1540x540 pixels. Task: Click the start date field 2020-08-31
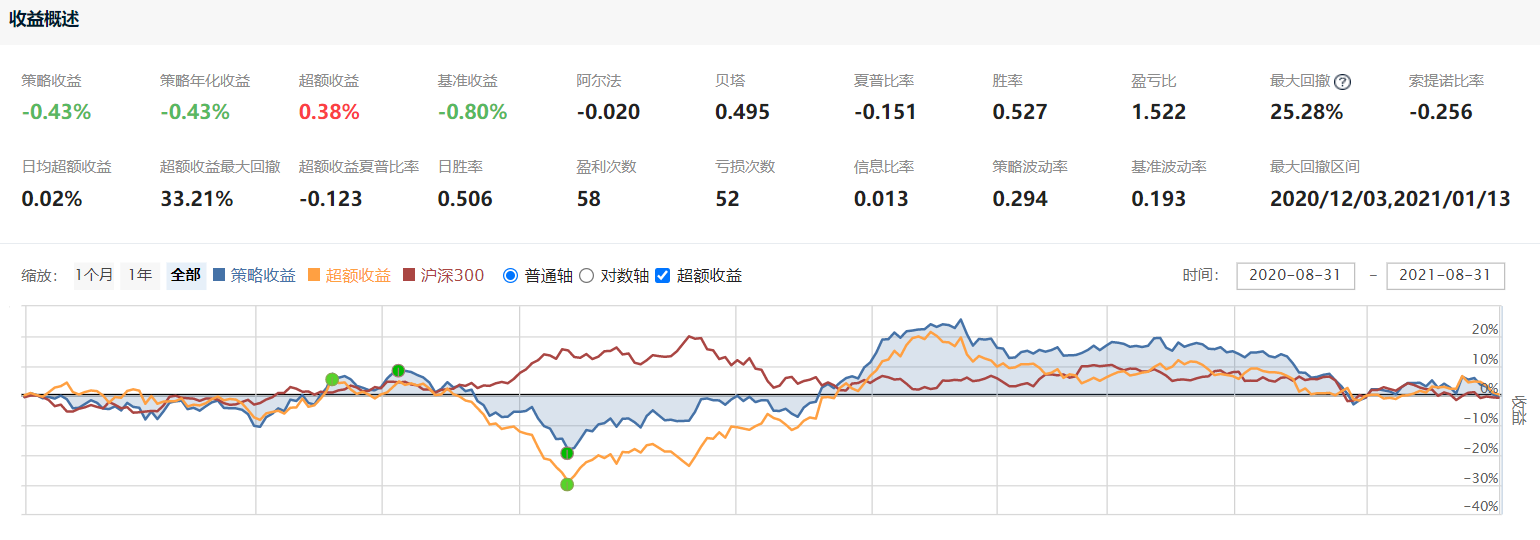[x=1296, y=275]
